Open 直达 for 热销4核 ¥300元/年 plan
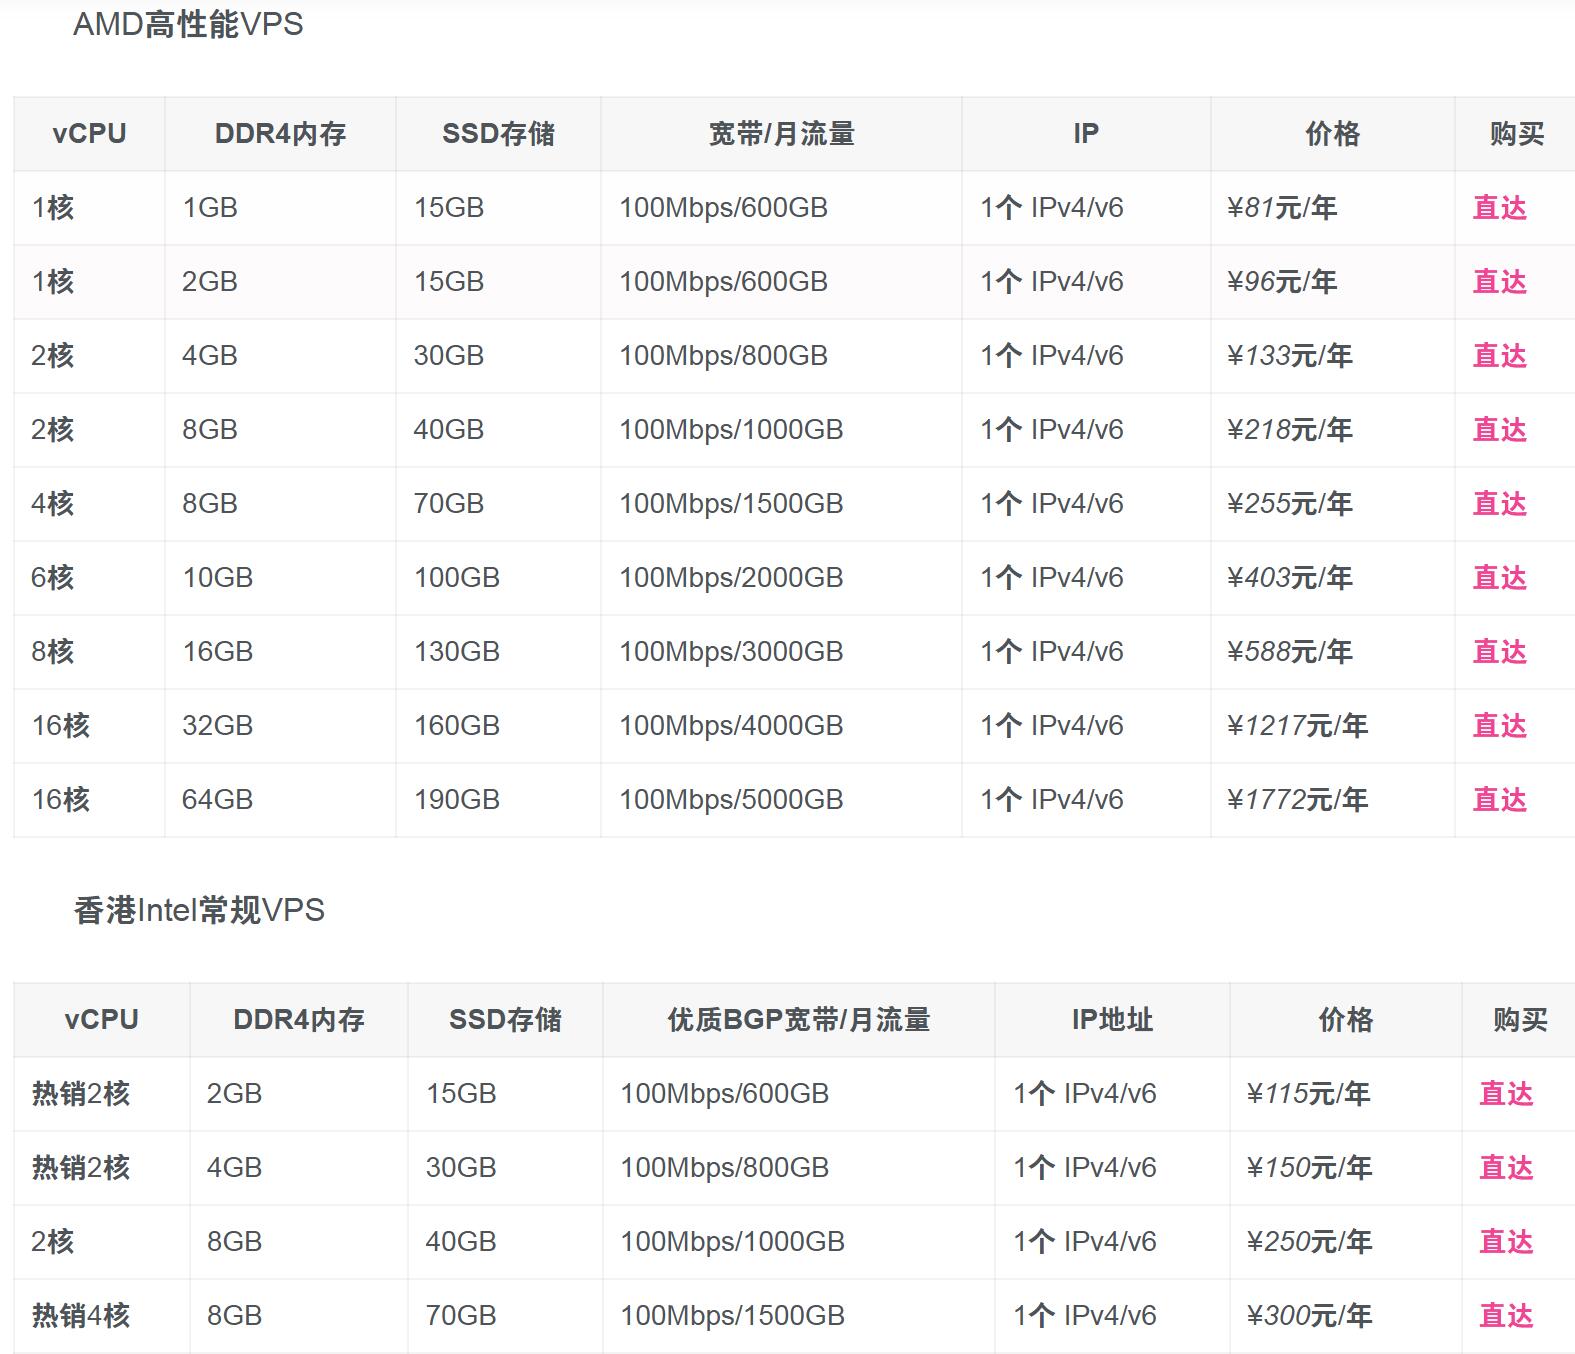 coord(1505,1316)
